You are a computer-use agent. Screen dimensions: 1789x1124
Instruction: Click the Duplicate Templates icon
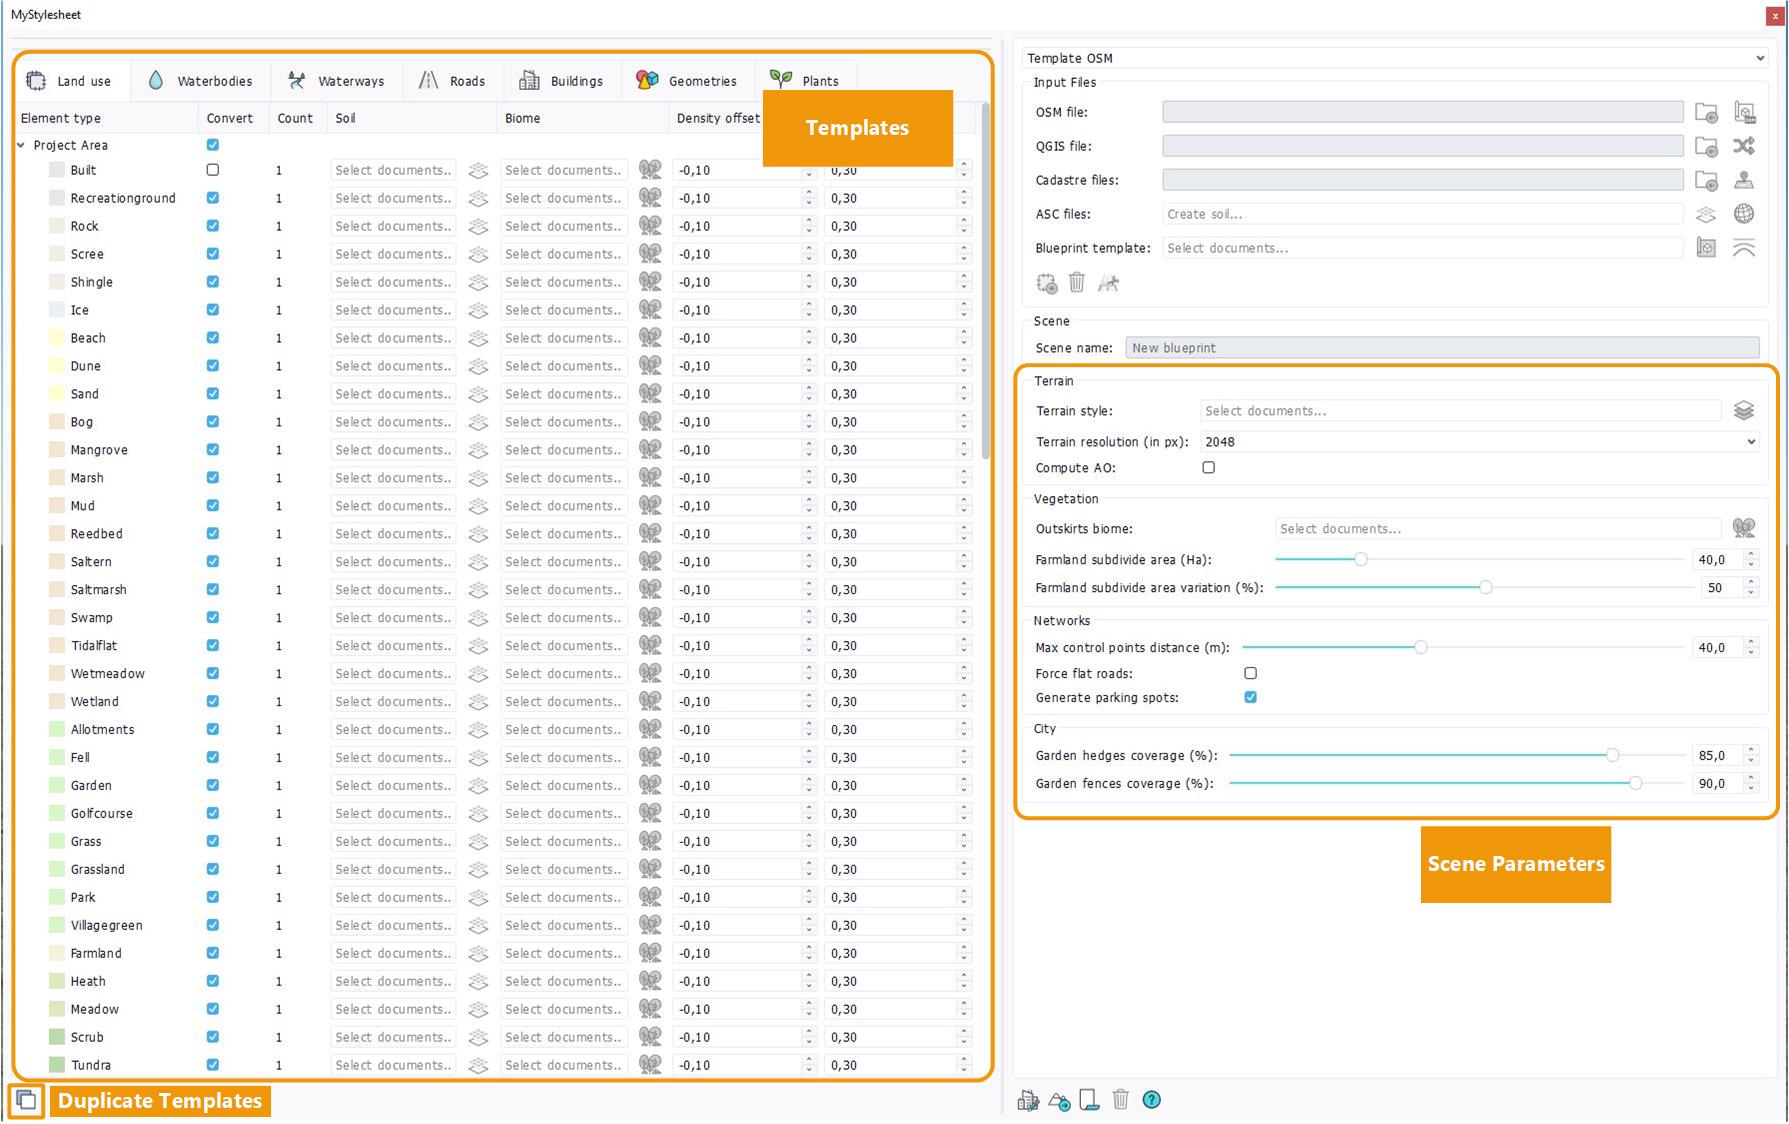click(x=26, y=1101)
